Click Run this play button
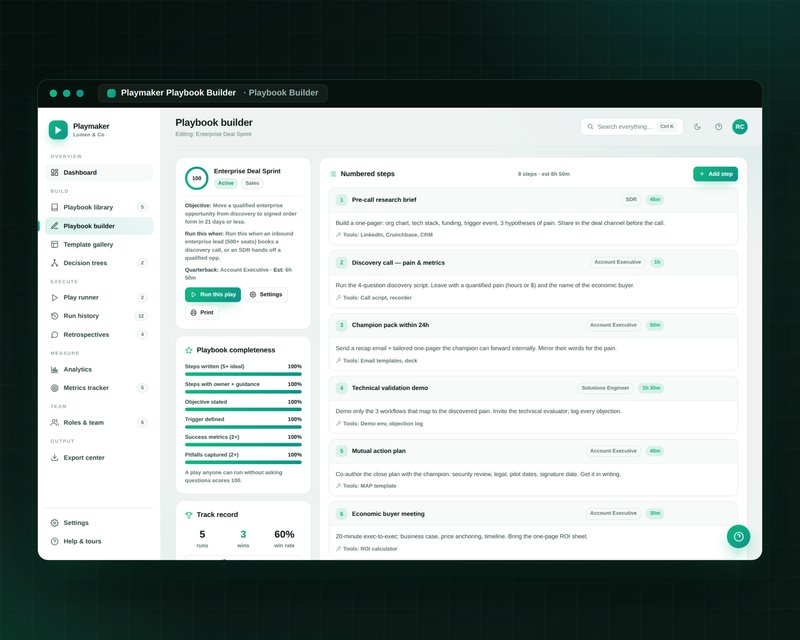This screenshot has height=640, width=800. pos(213,294)
